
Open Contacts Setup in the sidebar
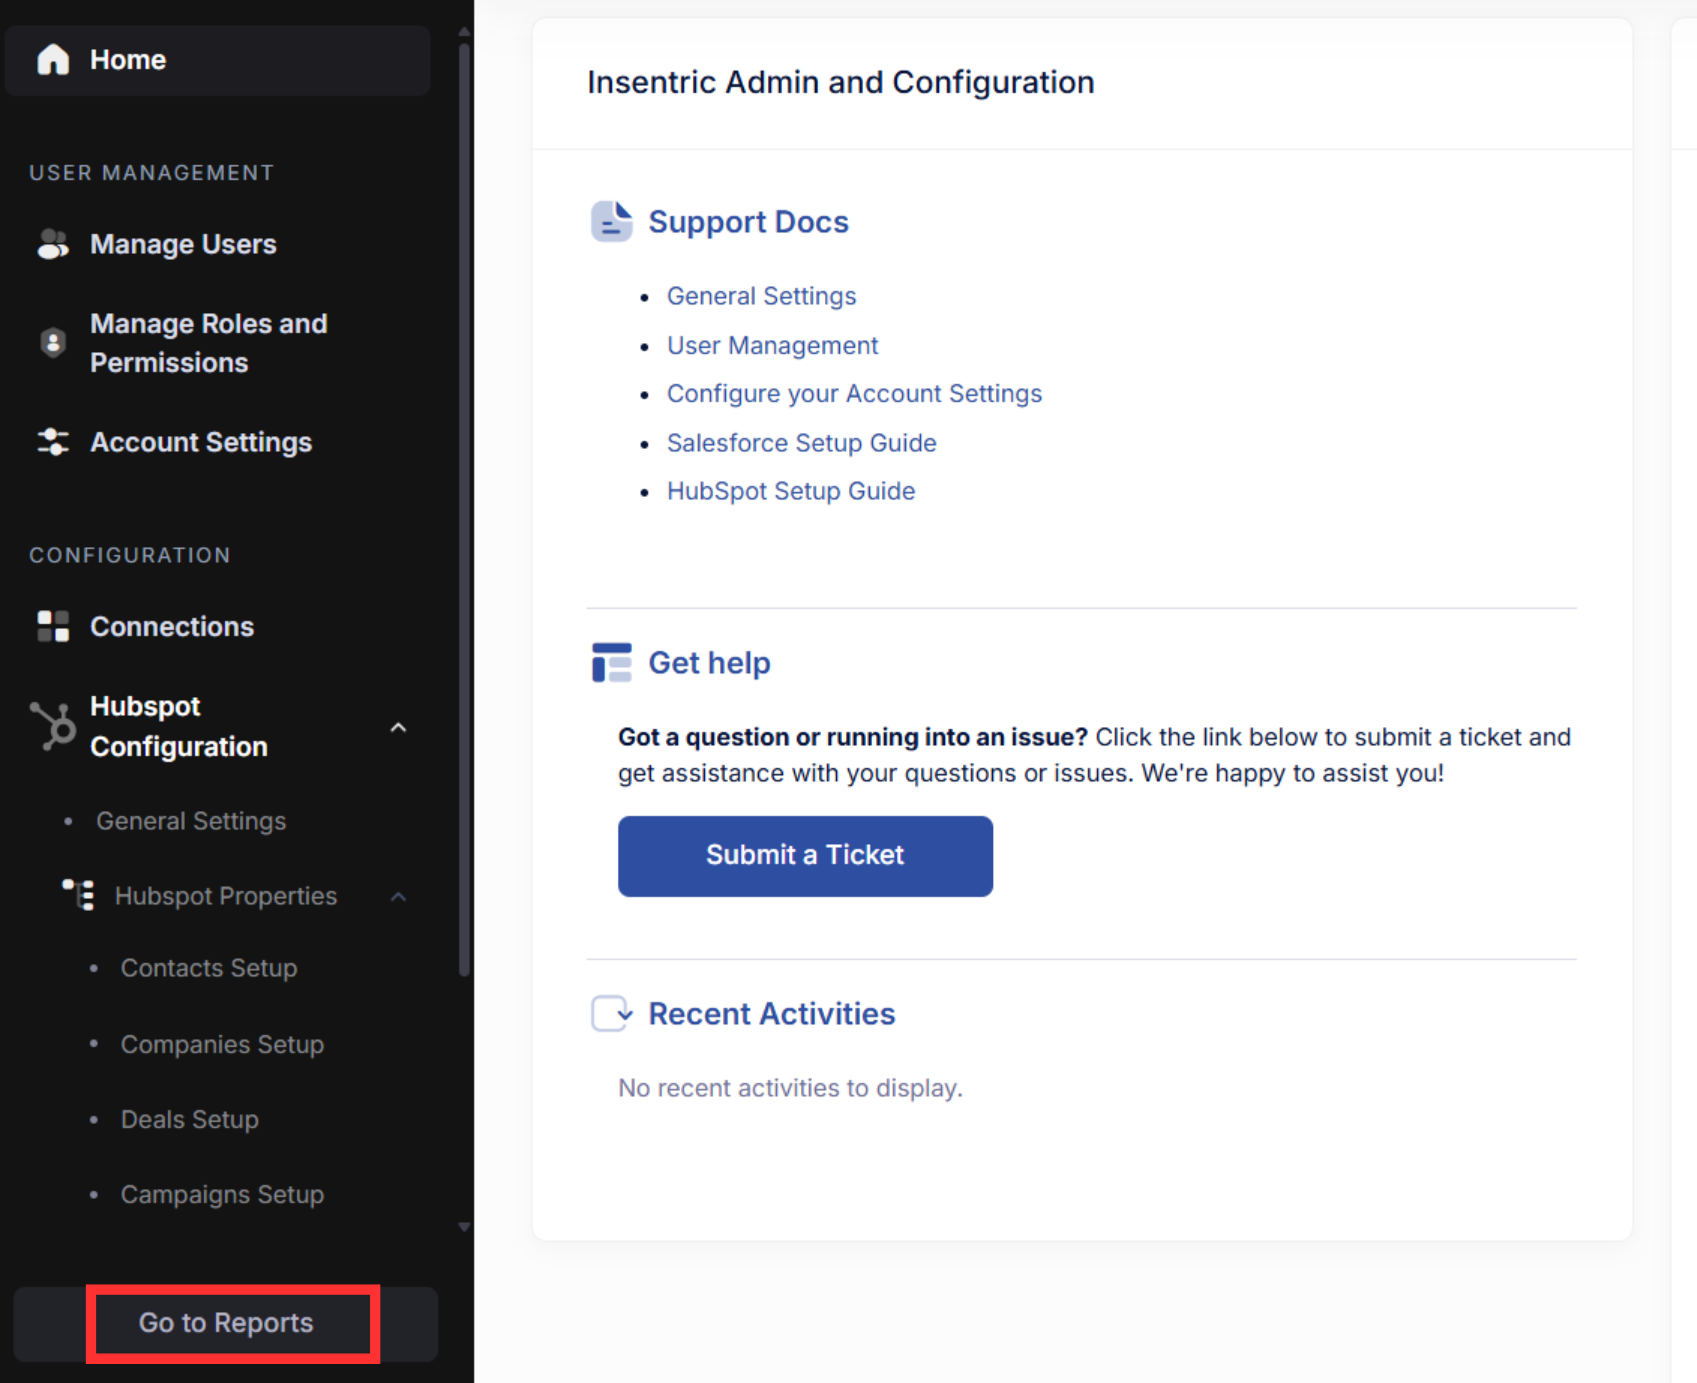tap(209, 967)
